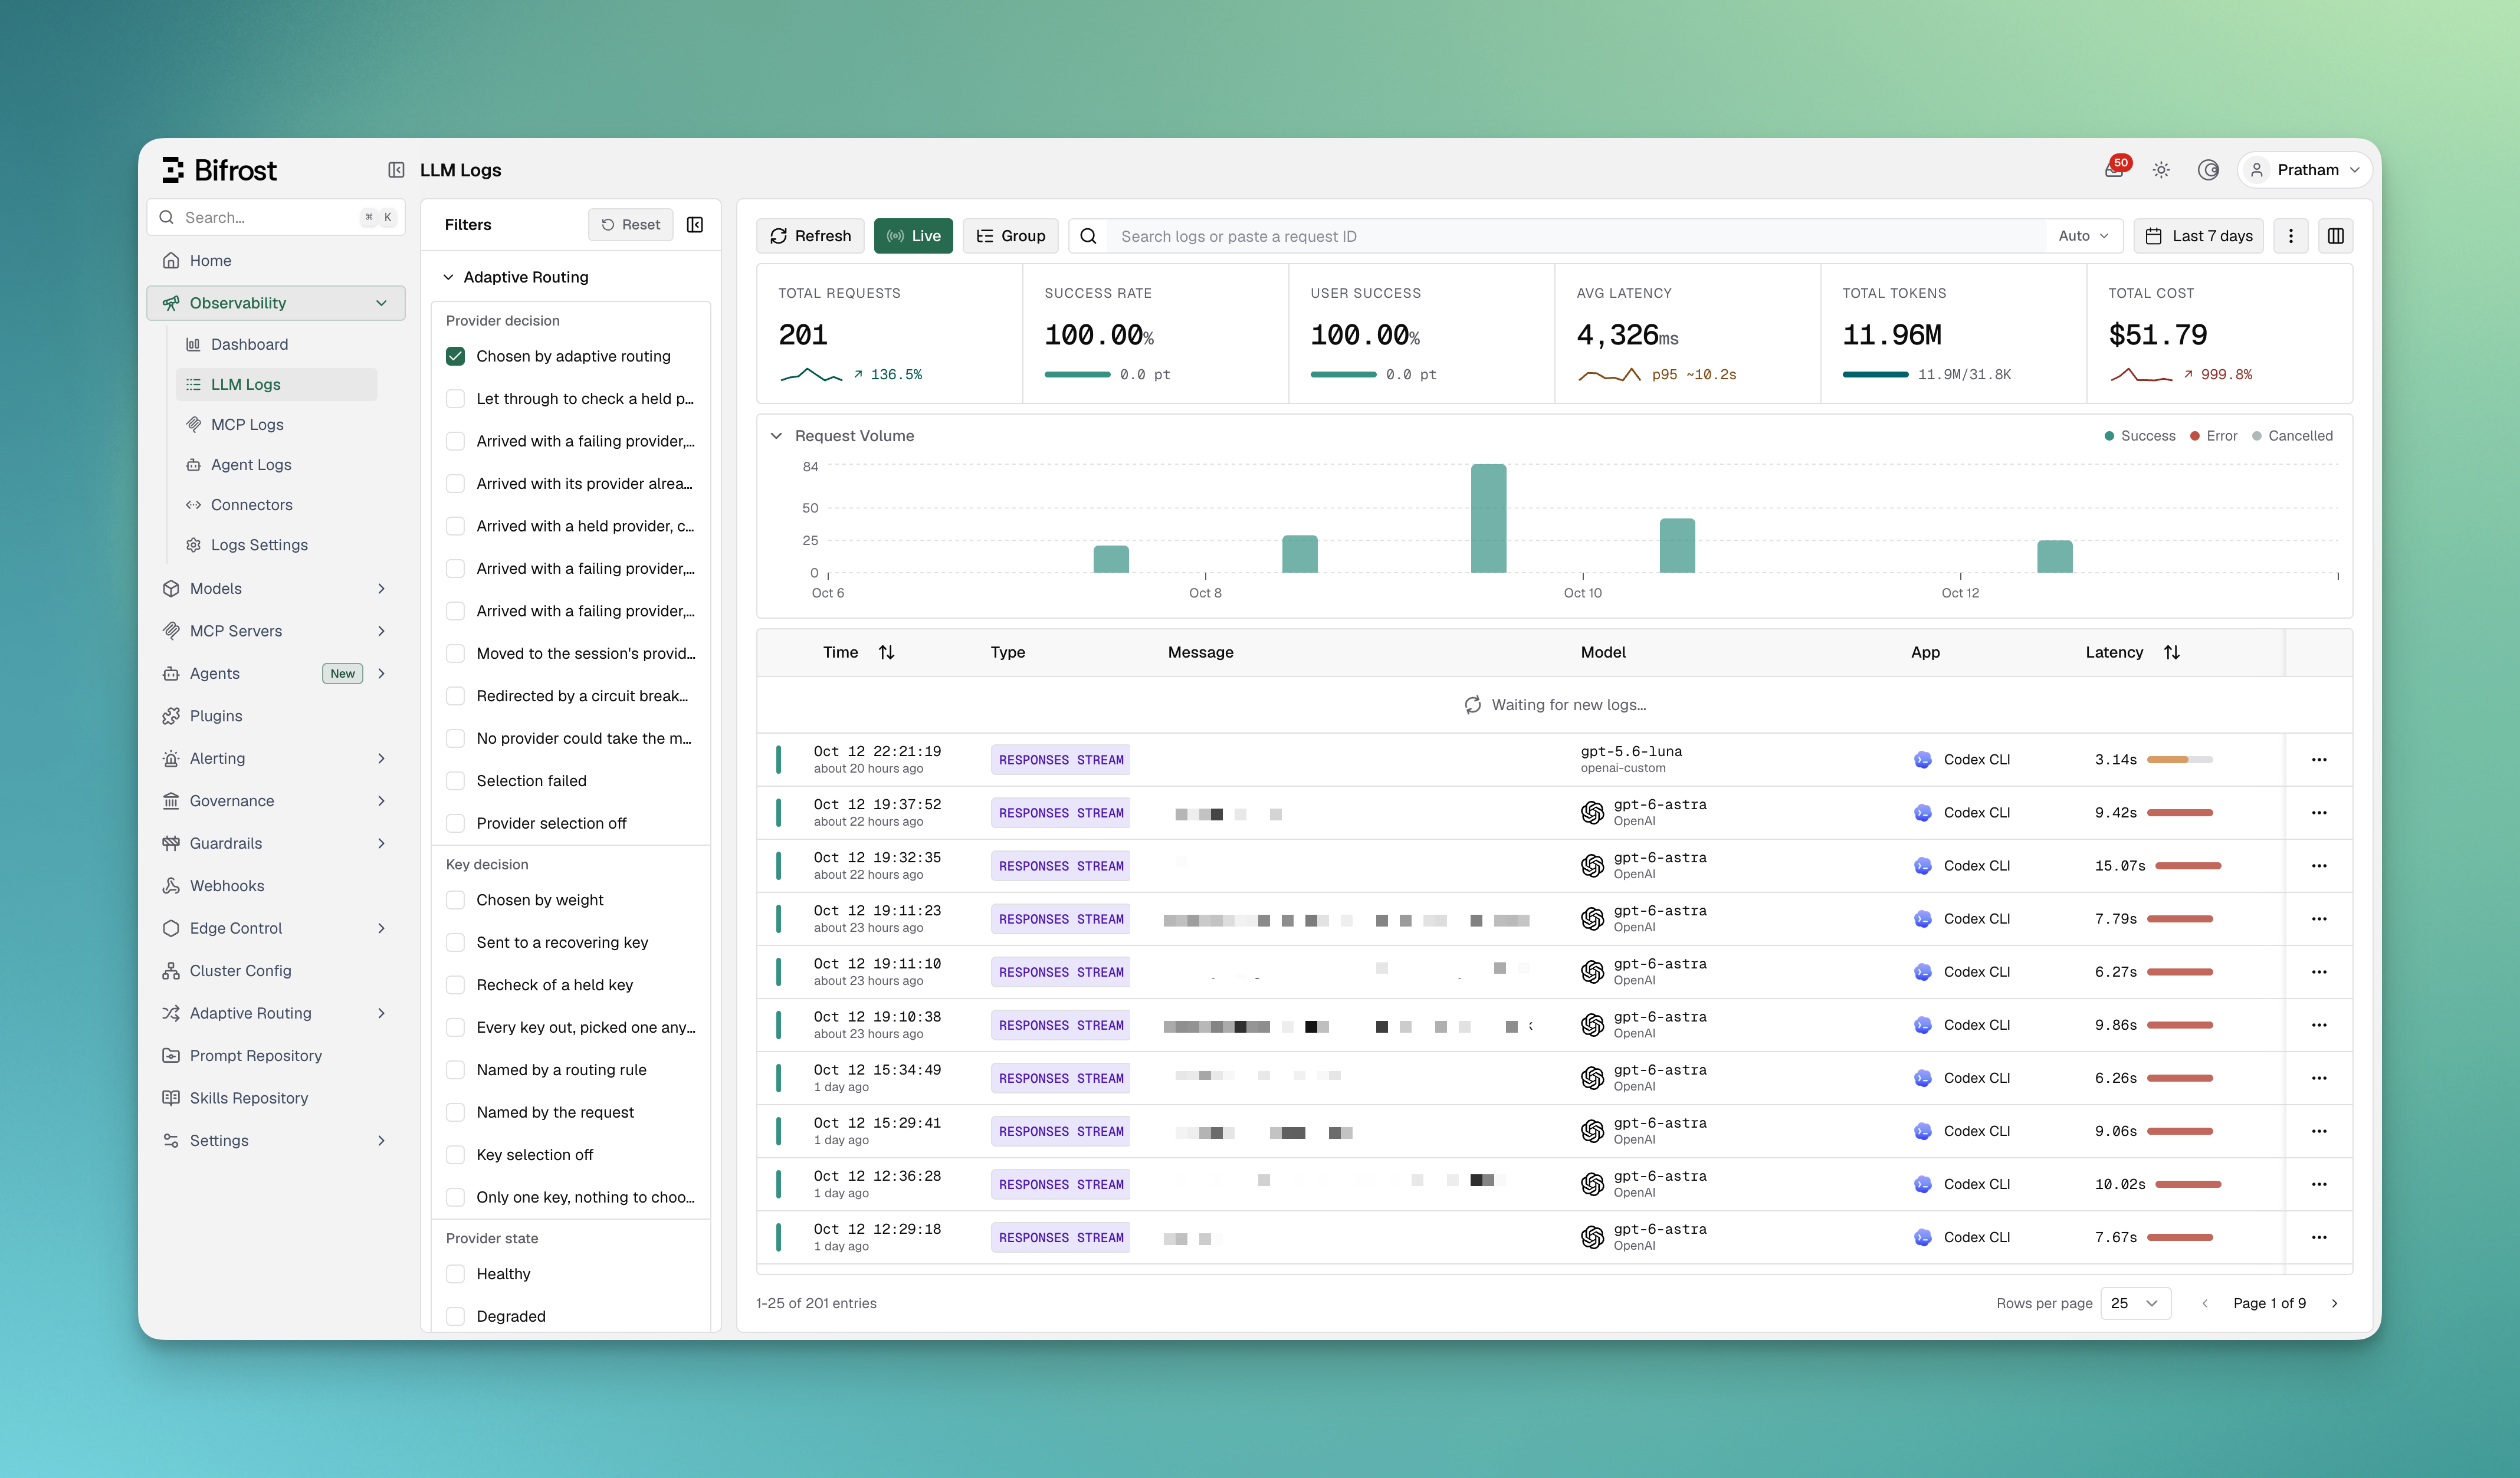Click the Settings item in sidebar
This screenshot has height=1478, width=2520.
click(275, 1141)
